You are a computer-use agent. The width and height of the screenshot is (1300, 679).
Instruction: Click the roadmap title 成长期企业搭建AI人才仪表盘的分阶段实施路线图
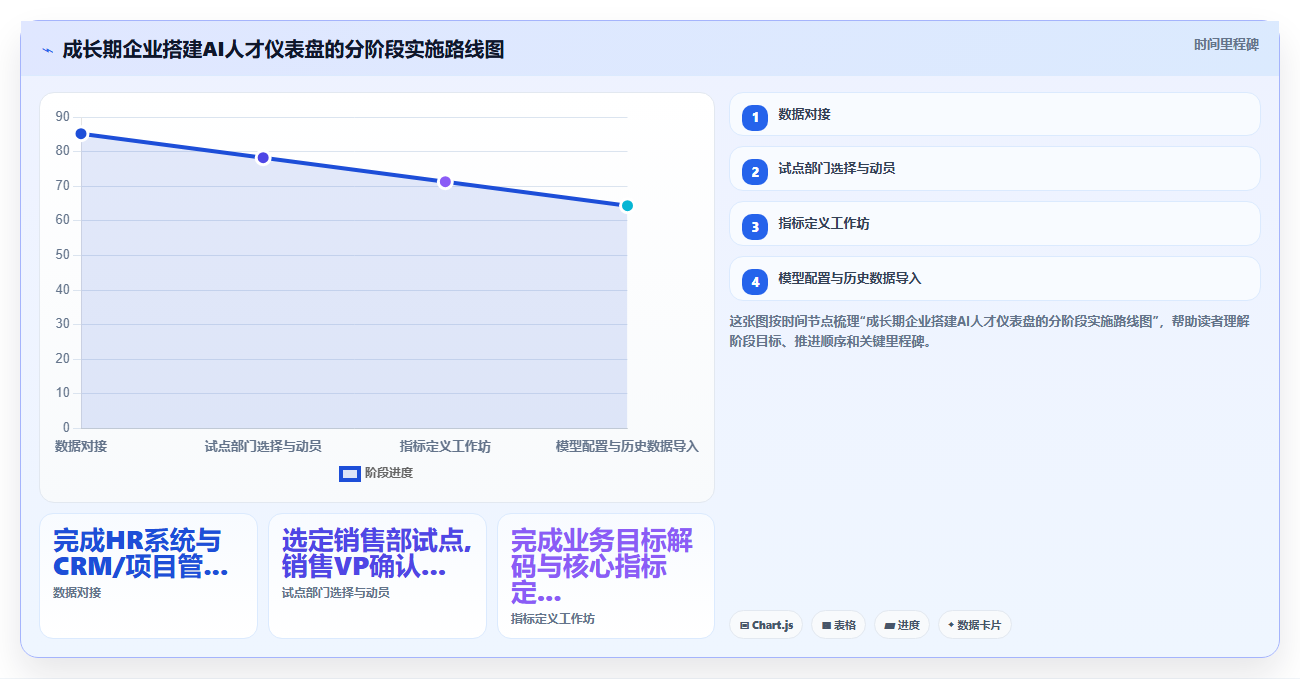click(x=283, y=49)
